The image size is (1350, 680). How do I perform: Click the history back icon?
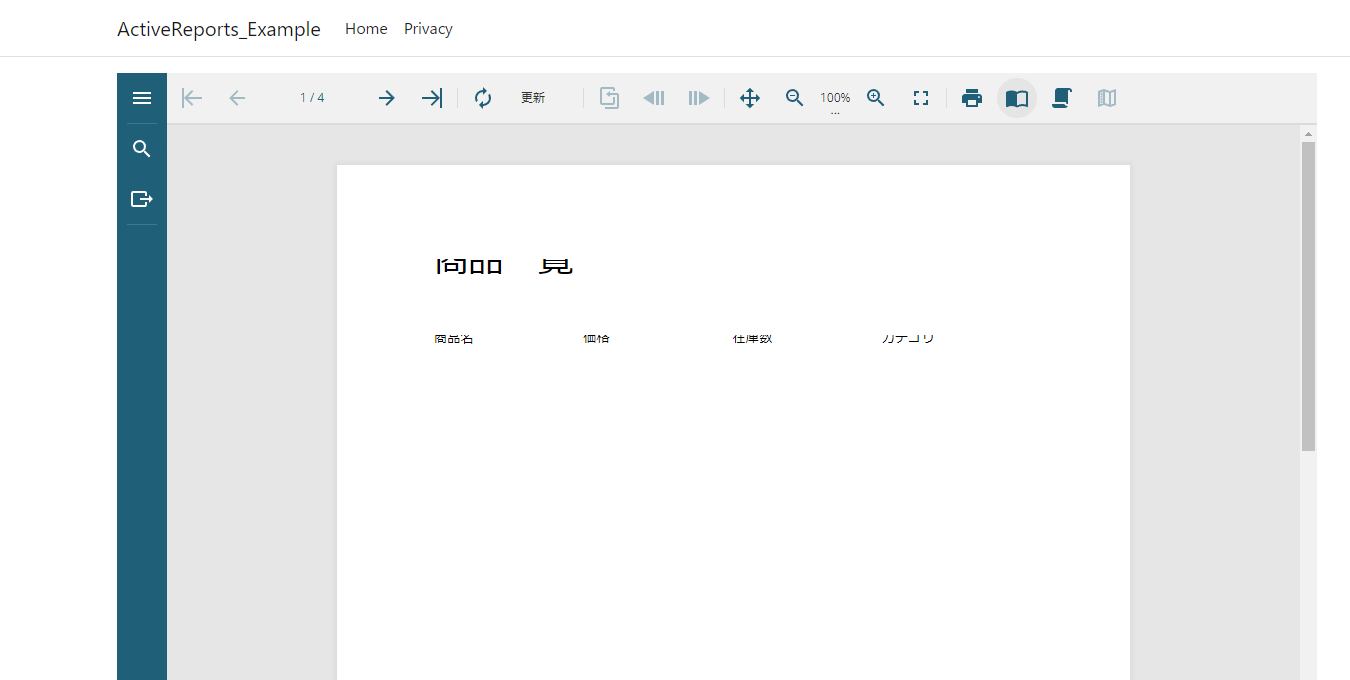coord(654,98)
